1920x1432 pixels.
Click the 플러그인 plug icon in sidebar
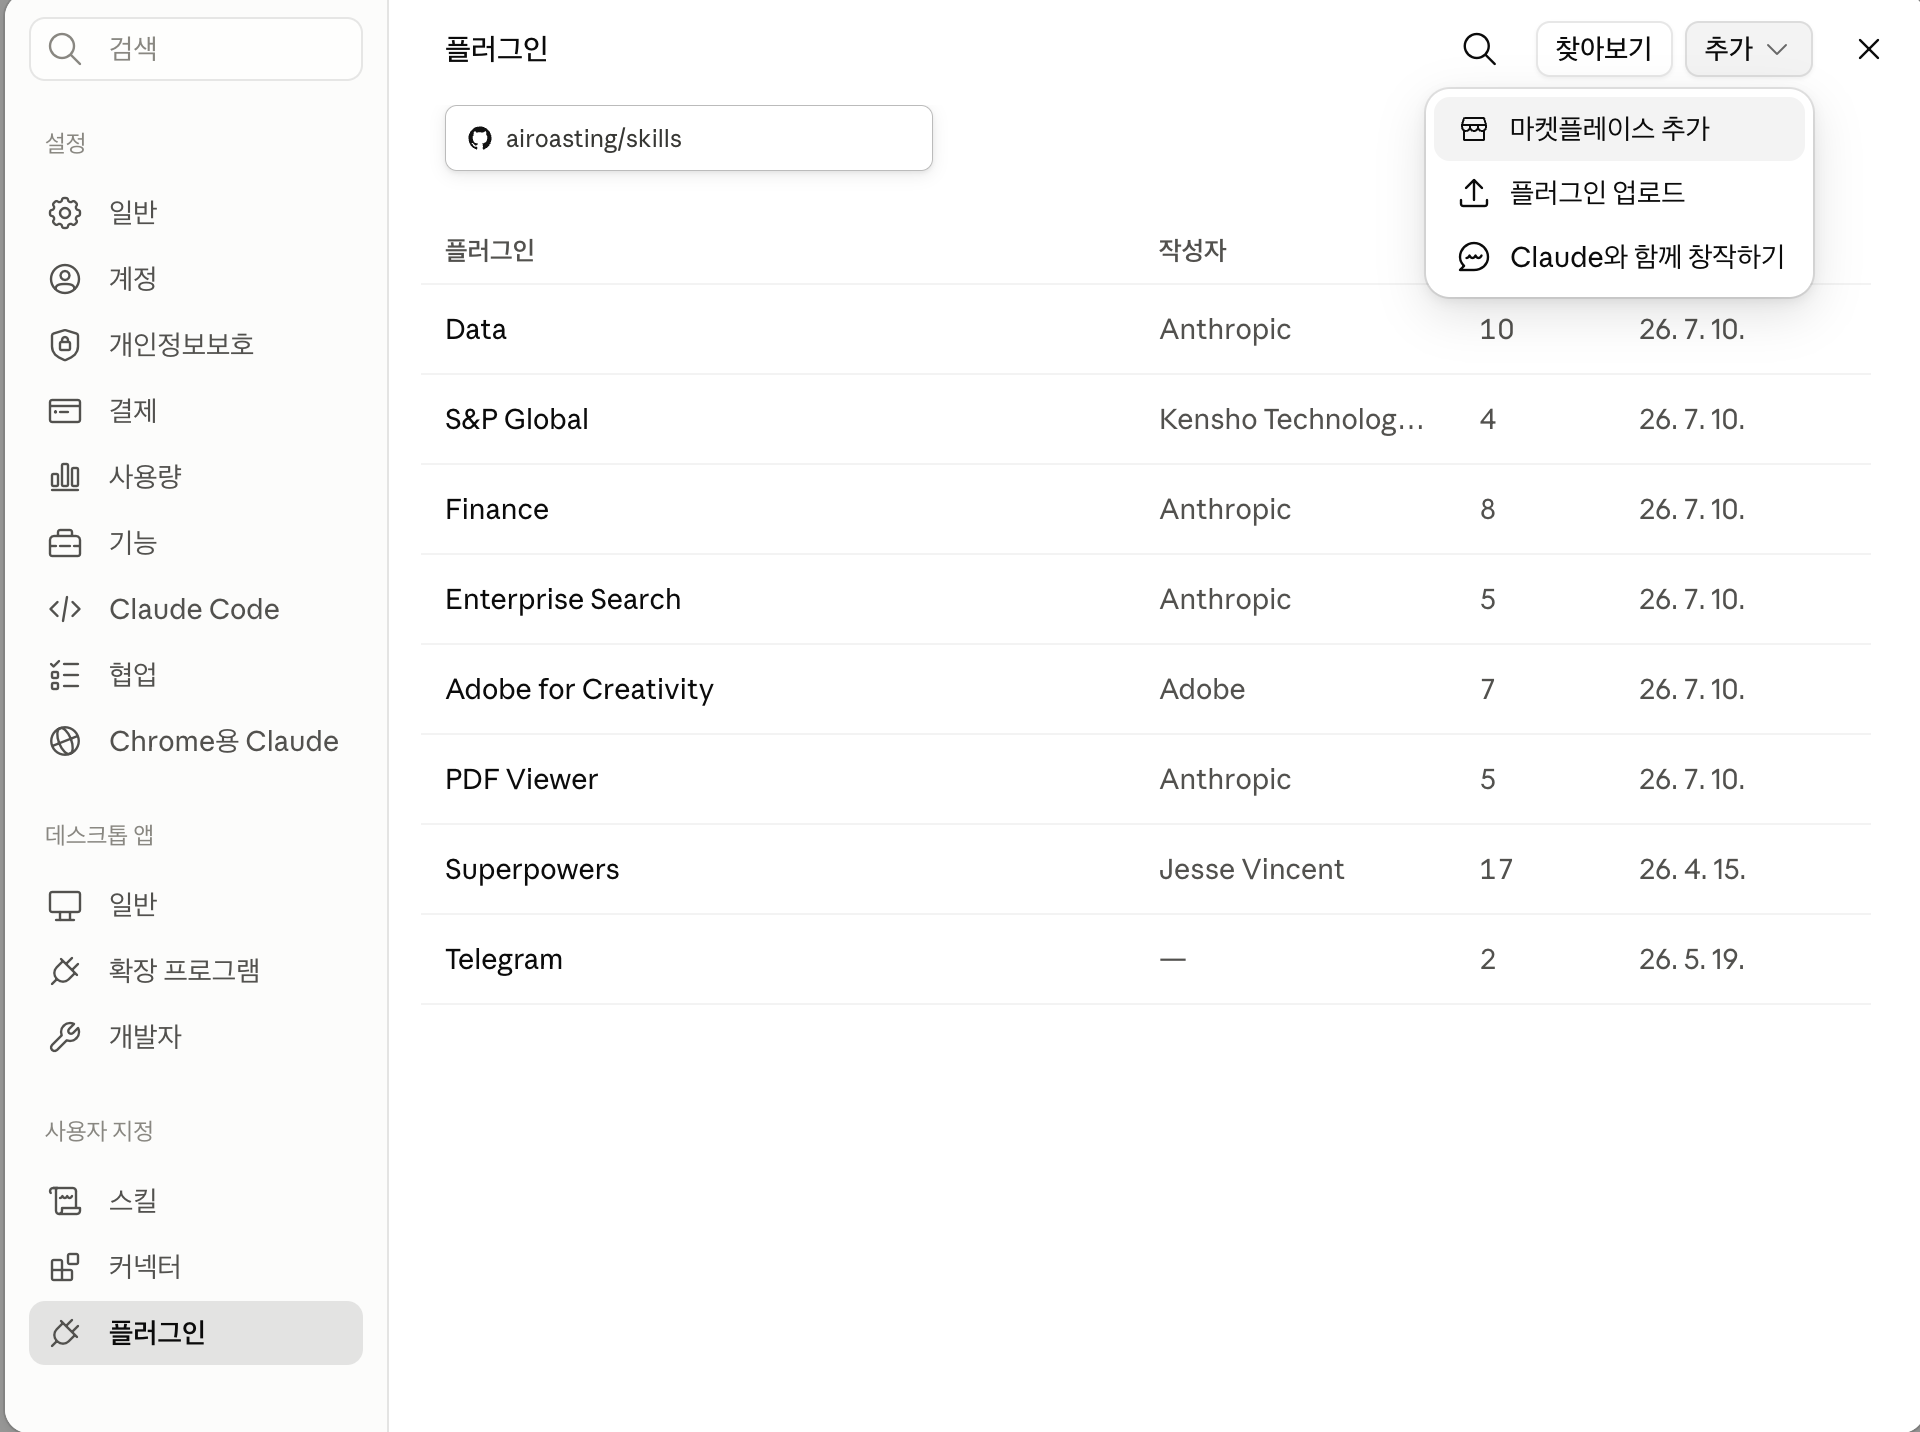click(65, 1333)
